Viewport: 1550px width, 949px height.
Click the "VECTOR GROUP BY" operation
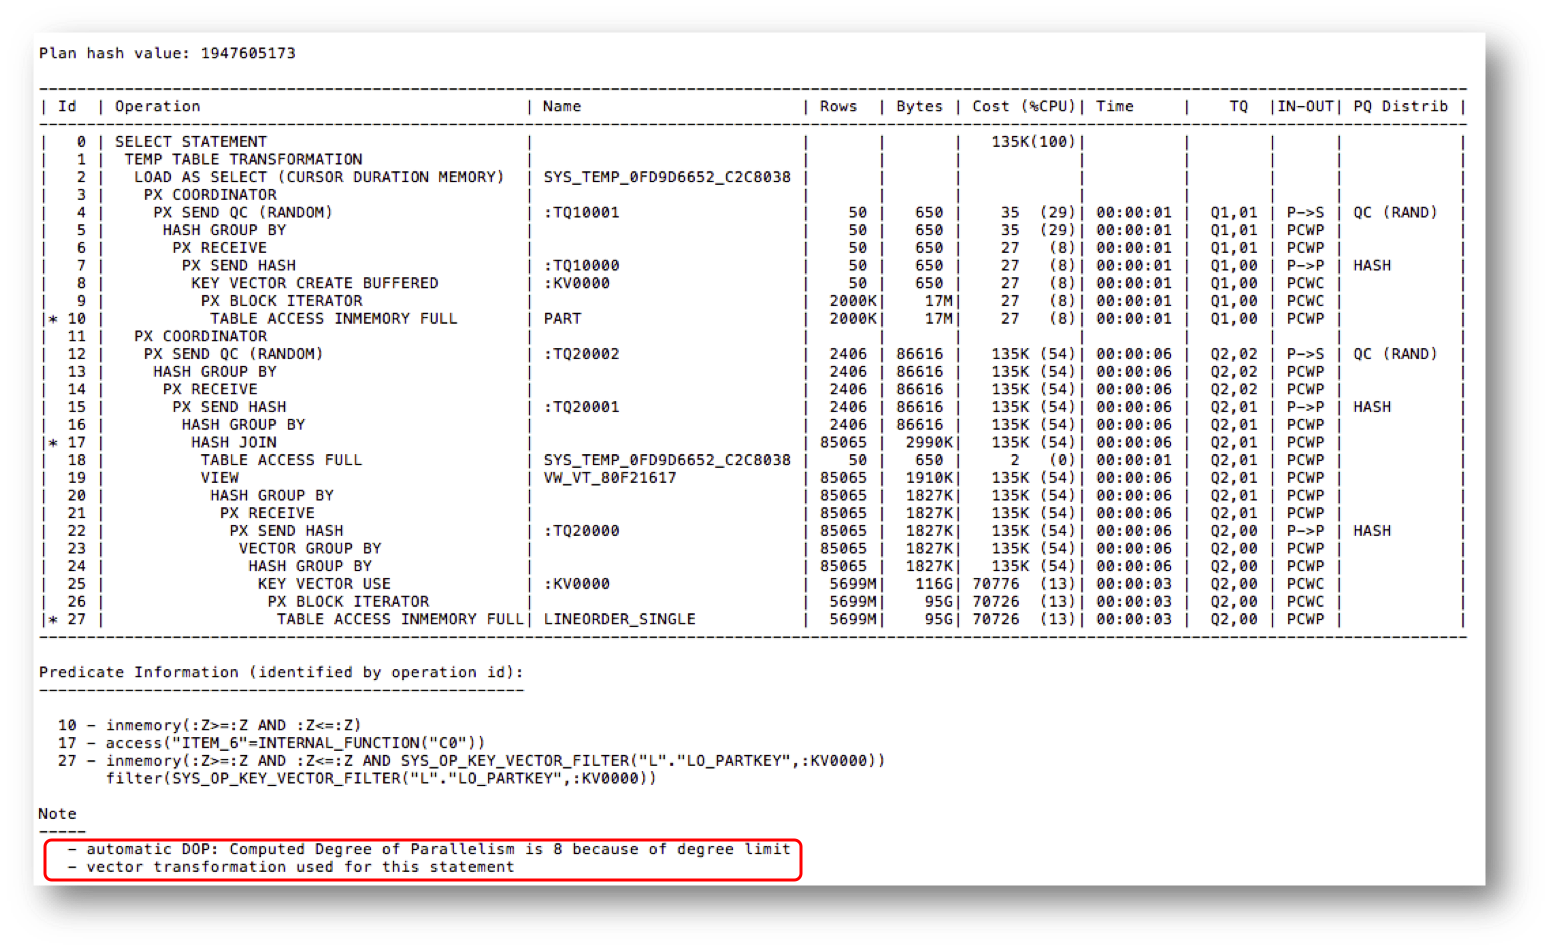[x=310, y=548]
